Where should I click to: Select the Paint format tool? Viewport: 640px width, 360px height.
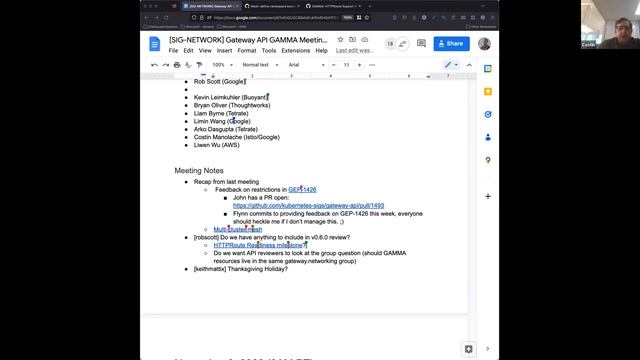coord(199,65)
